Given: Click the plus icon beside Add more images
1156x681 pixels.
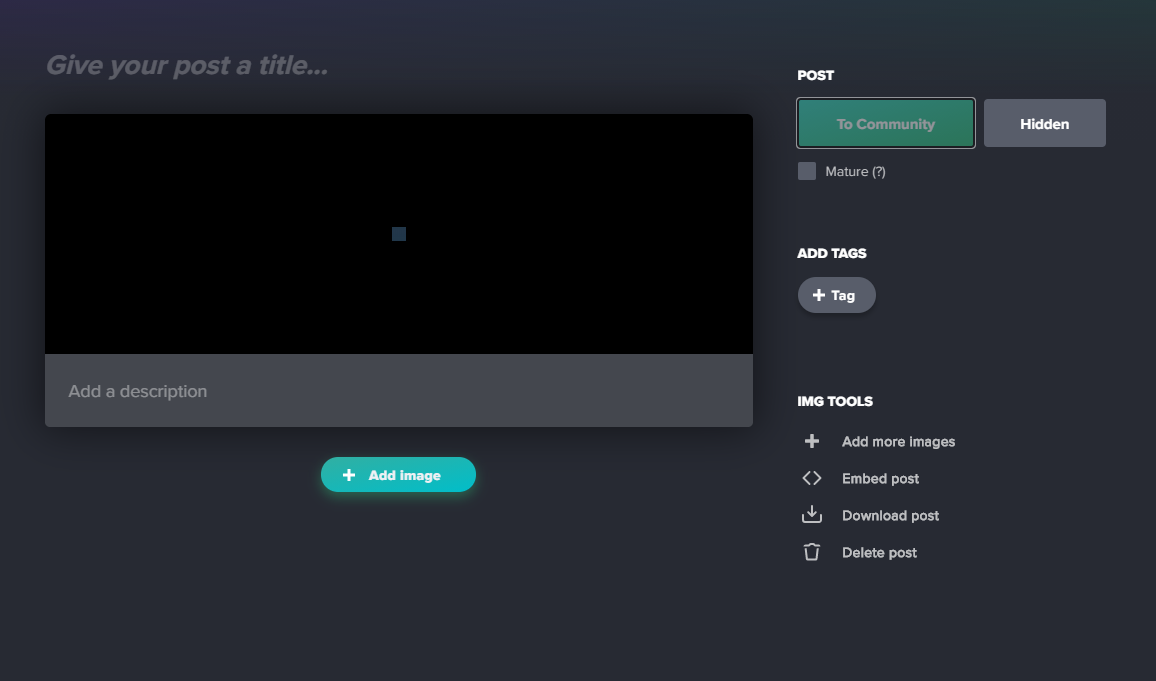Looking at the screenshot, I should pos(812,441).
